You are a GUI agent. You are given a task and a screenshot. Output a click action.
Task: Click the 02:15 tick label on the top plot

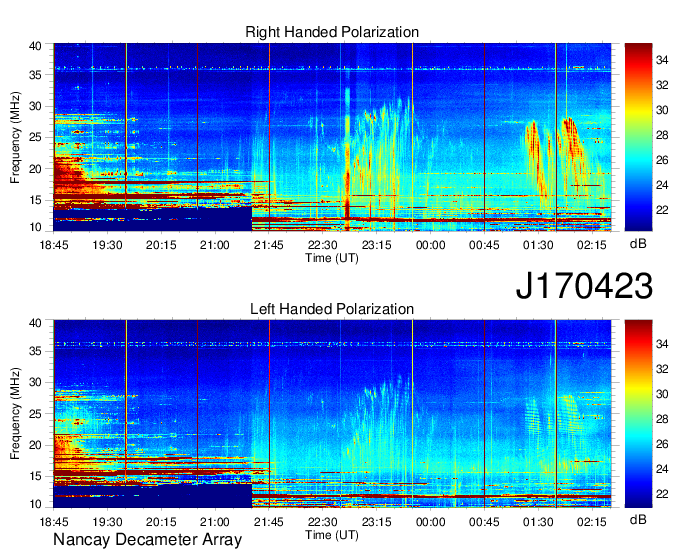(x=592, y=245)
